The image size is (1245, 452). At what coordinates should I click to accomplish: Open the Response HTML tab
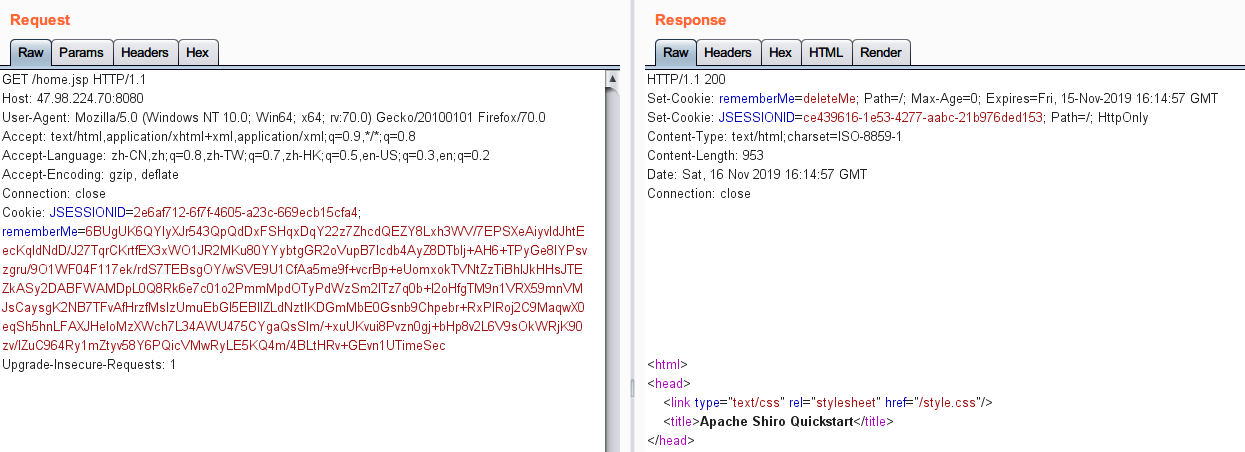826,52
